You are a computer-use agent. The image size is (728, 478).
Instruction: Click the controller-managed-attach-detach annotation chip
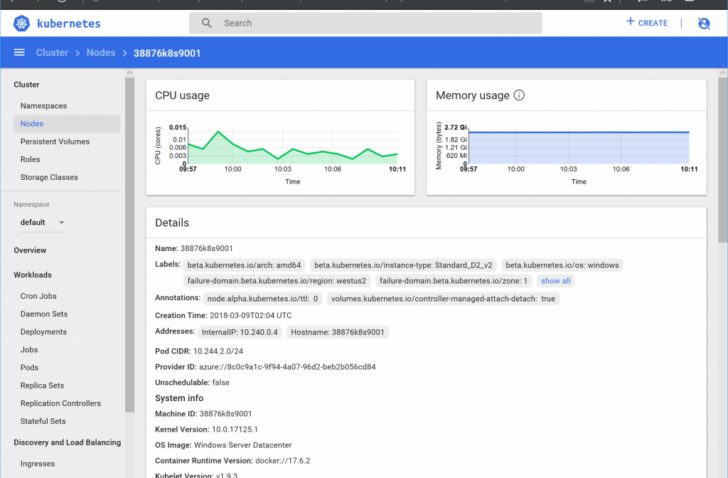tap(443, 298)
